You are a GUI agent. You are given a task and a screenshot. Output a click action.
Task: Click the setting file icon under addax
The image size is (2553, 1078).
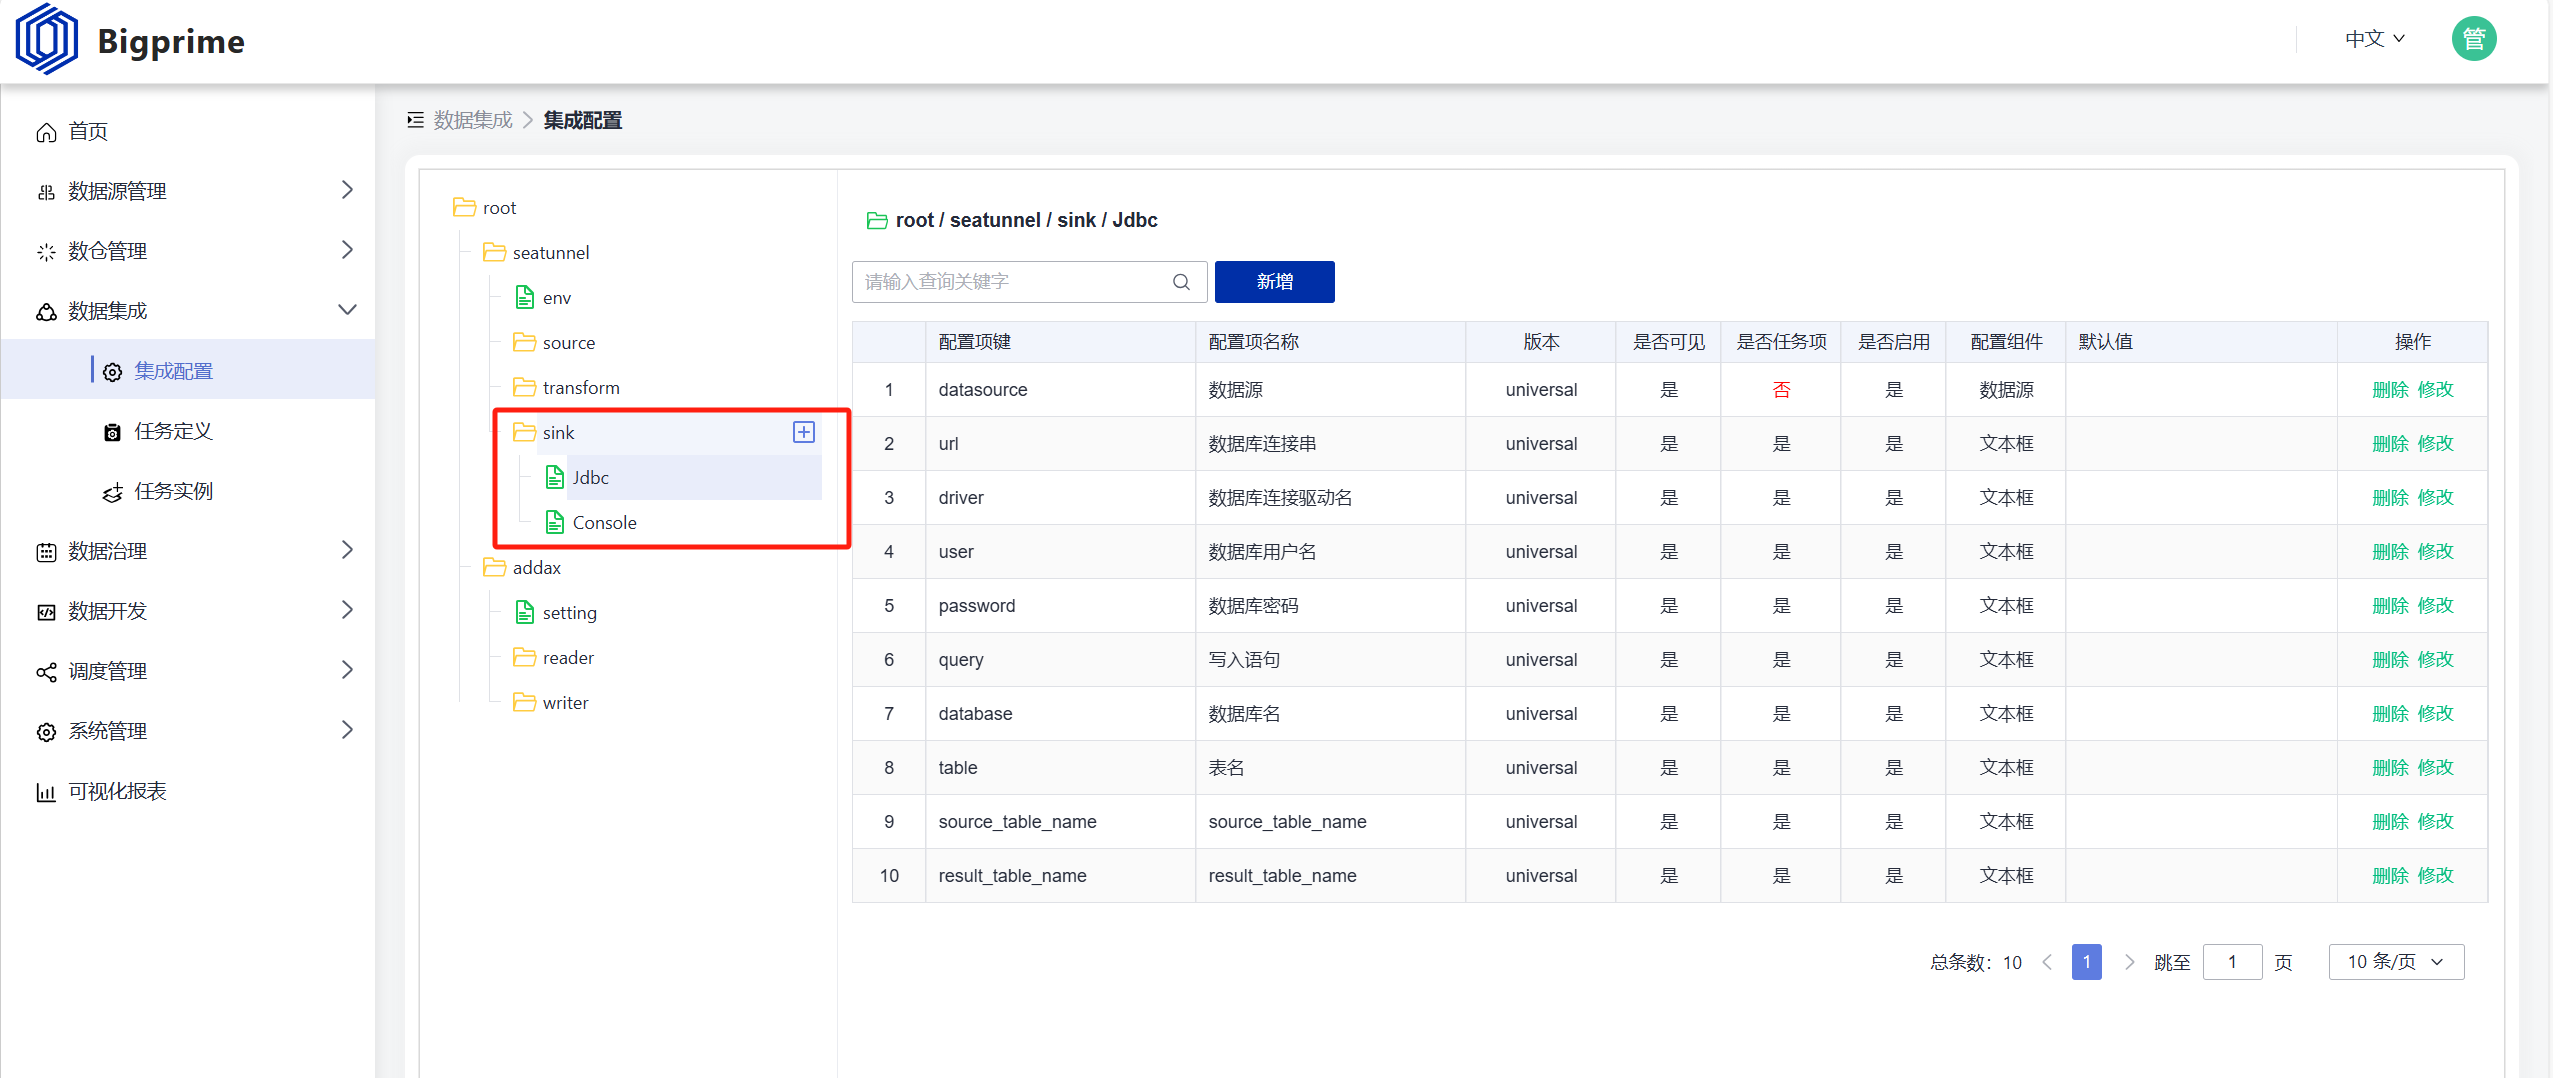pyautogui.click(x=524, y=612)
